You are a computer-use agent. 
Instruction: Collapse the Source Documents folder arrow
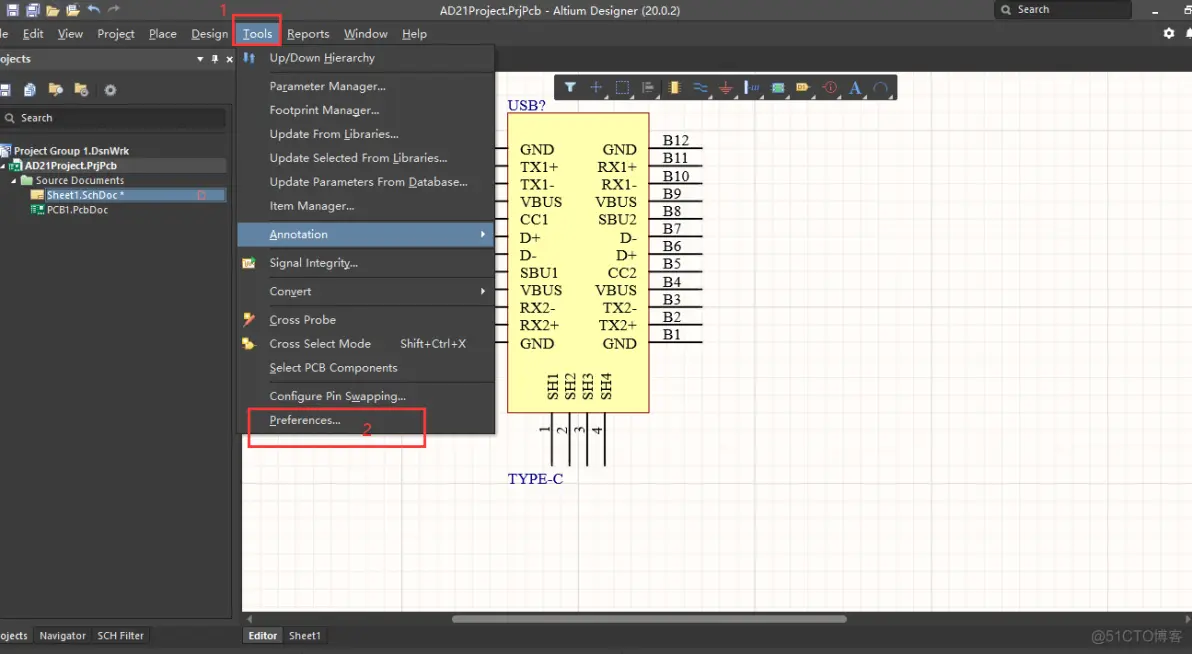(x=14, y=180)
